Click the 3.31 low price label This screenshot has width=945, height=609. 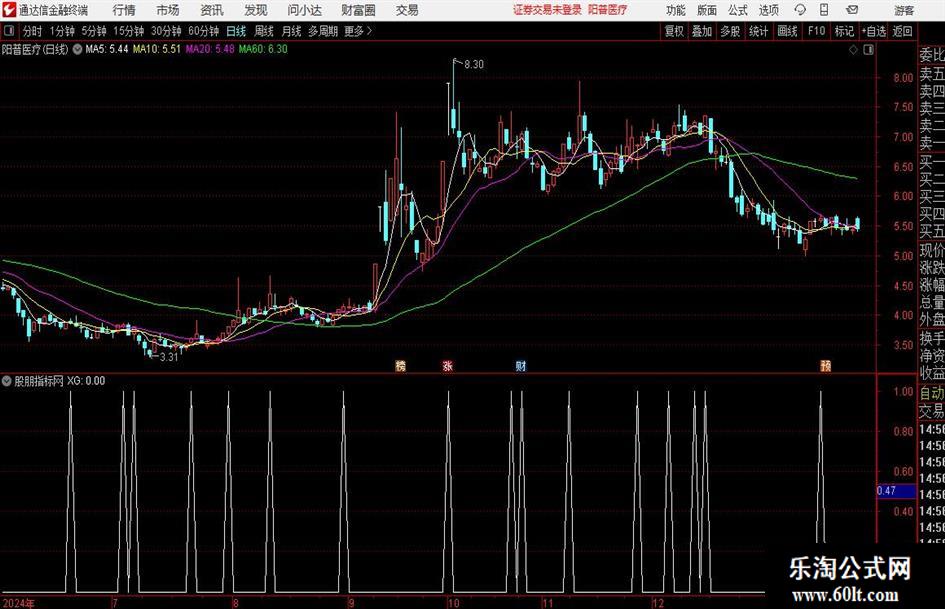[x=169, y=357]
